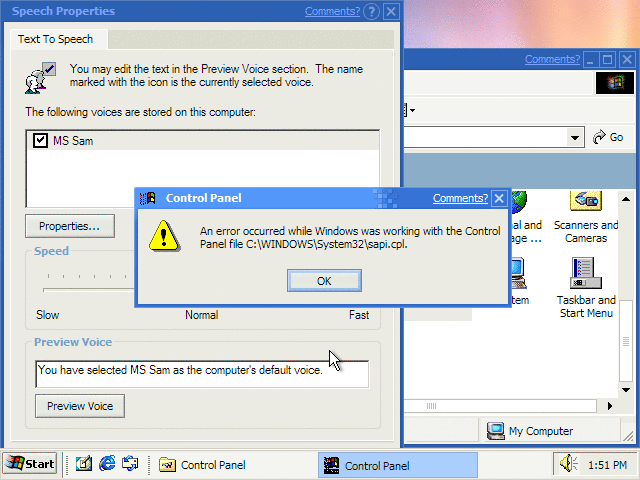This screenshot has width=640, height=480.
Task: Click My Computer in the status bar
Action: point(530,431)
